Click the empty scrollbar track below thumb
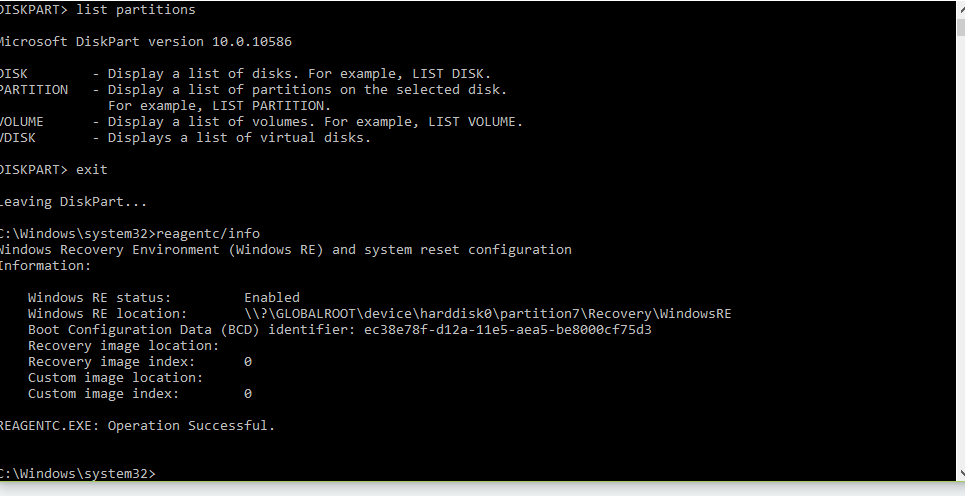 click(960, 252)
